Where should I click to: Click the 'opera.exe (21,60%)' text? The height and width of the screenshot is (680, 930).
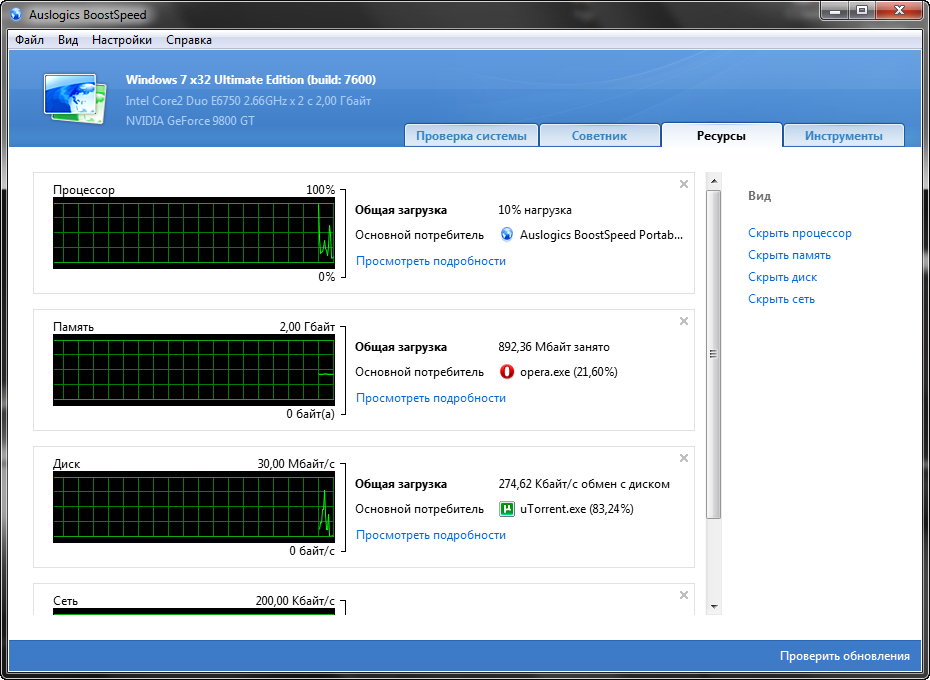(x=569, y=372)
